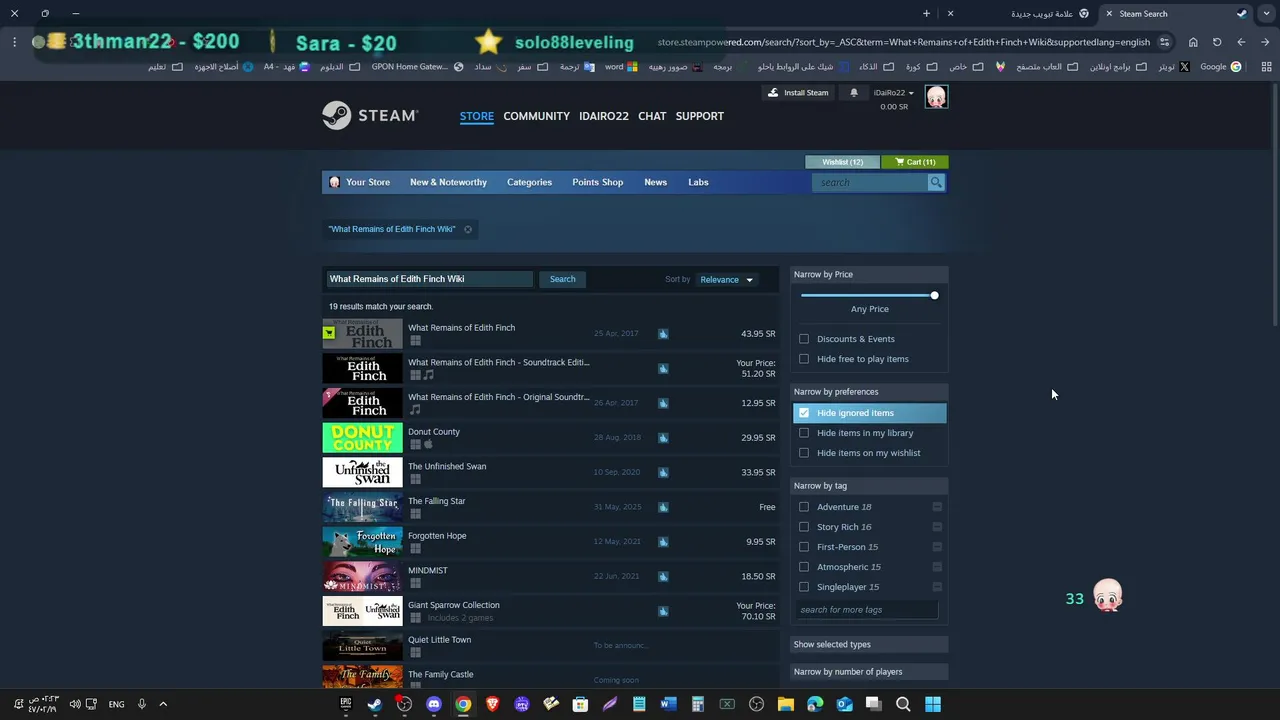Click the user avatar picture
Screen dimensions: 1280x720
pos(936,97)
